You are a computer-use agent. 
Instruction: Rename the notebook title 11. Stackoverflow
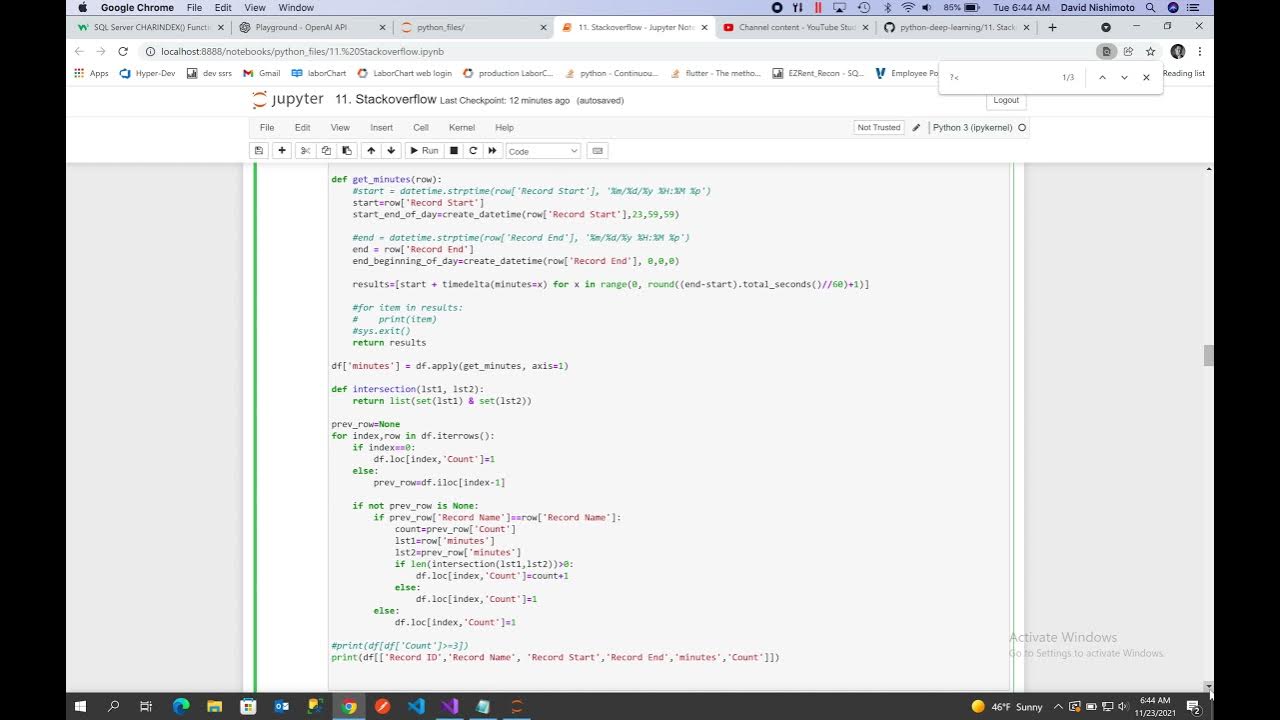pyautogui.click(x=385, y=99)
